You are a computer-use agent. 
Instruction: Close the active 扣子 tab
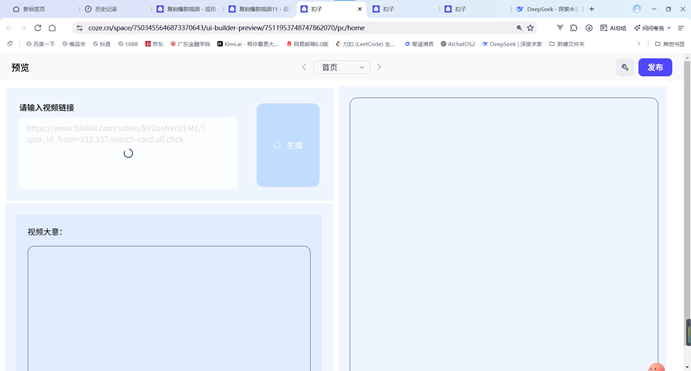pos(360,9)
